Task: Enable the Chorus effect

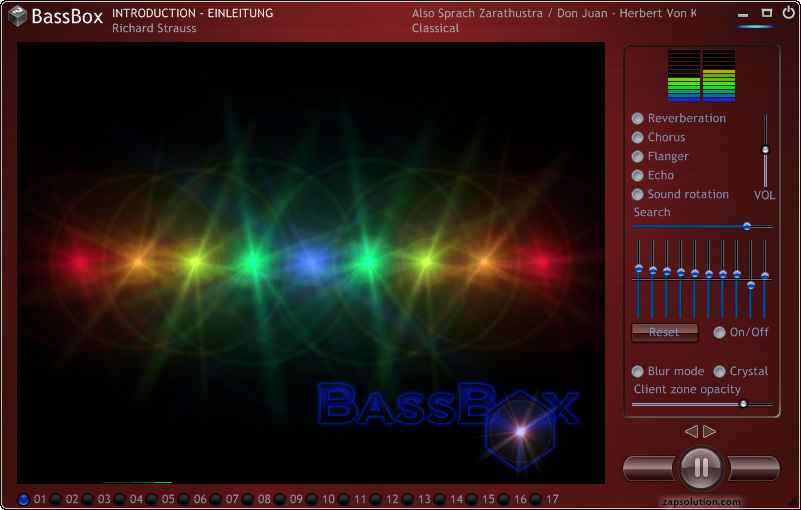Action: pos(638,137)
